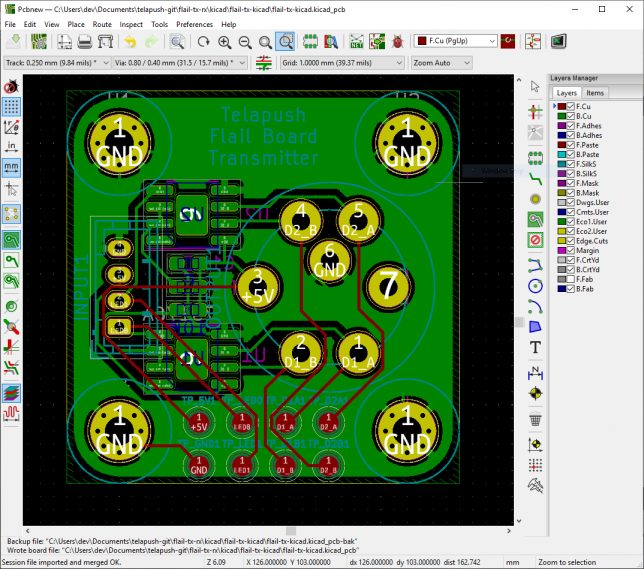Toggle Margin layer visibility checkbox
The height and width of the screenshot is (569, 644).
pyautogui.click(x=570, y=251)
